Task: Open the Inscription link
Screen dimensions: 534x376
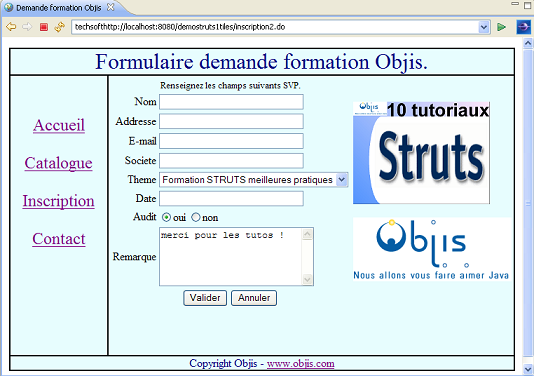Action: 58,201
